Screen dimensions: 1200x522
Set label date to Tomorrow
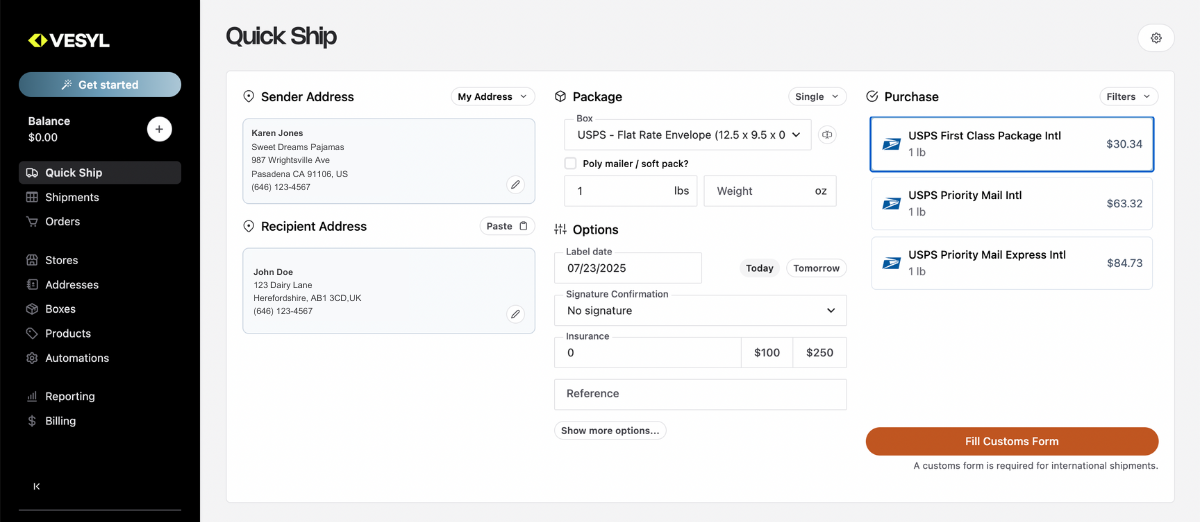coord(816,268)
